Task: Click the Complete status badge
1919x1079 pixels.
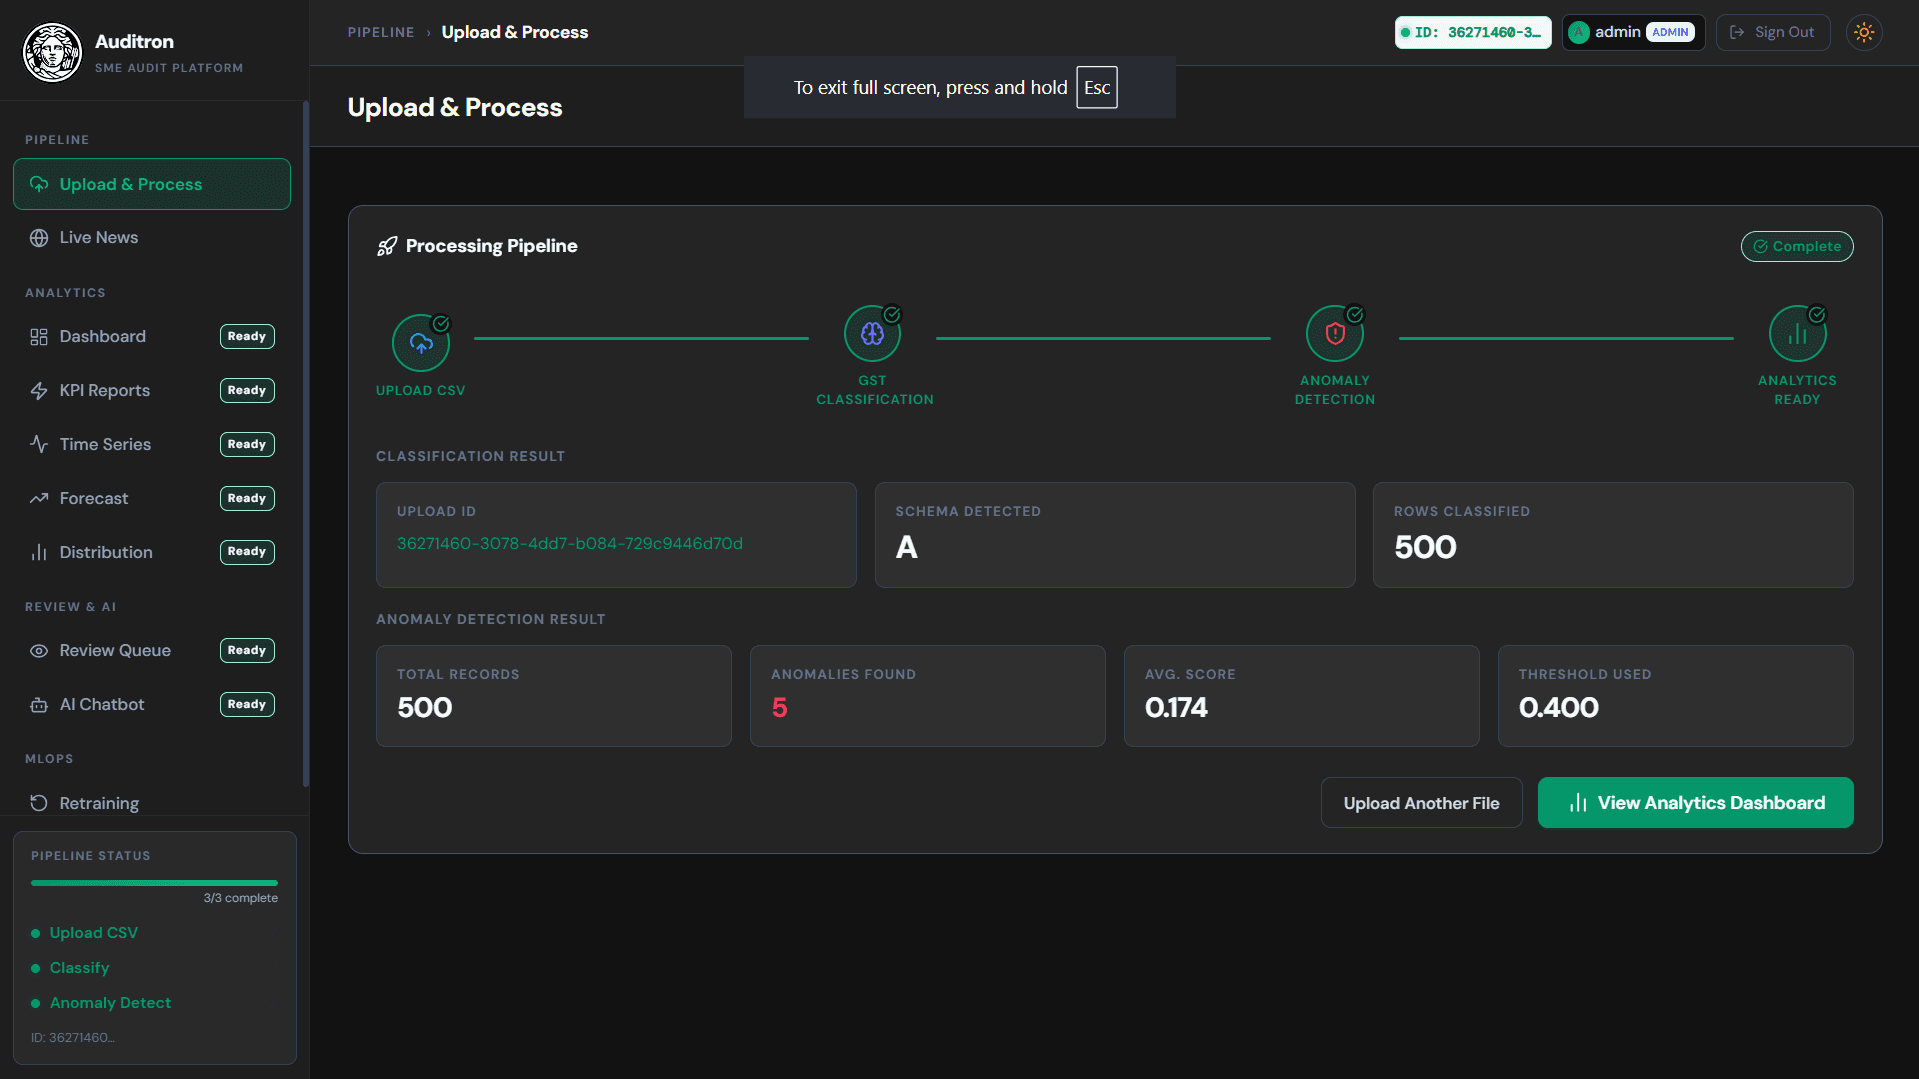Action: click(x=1796, y=246)
